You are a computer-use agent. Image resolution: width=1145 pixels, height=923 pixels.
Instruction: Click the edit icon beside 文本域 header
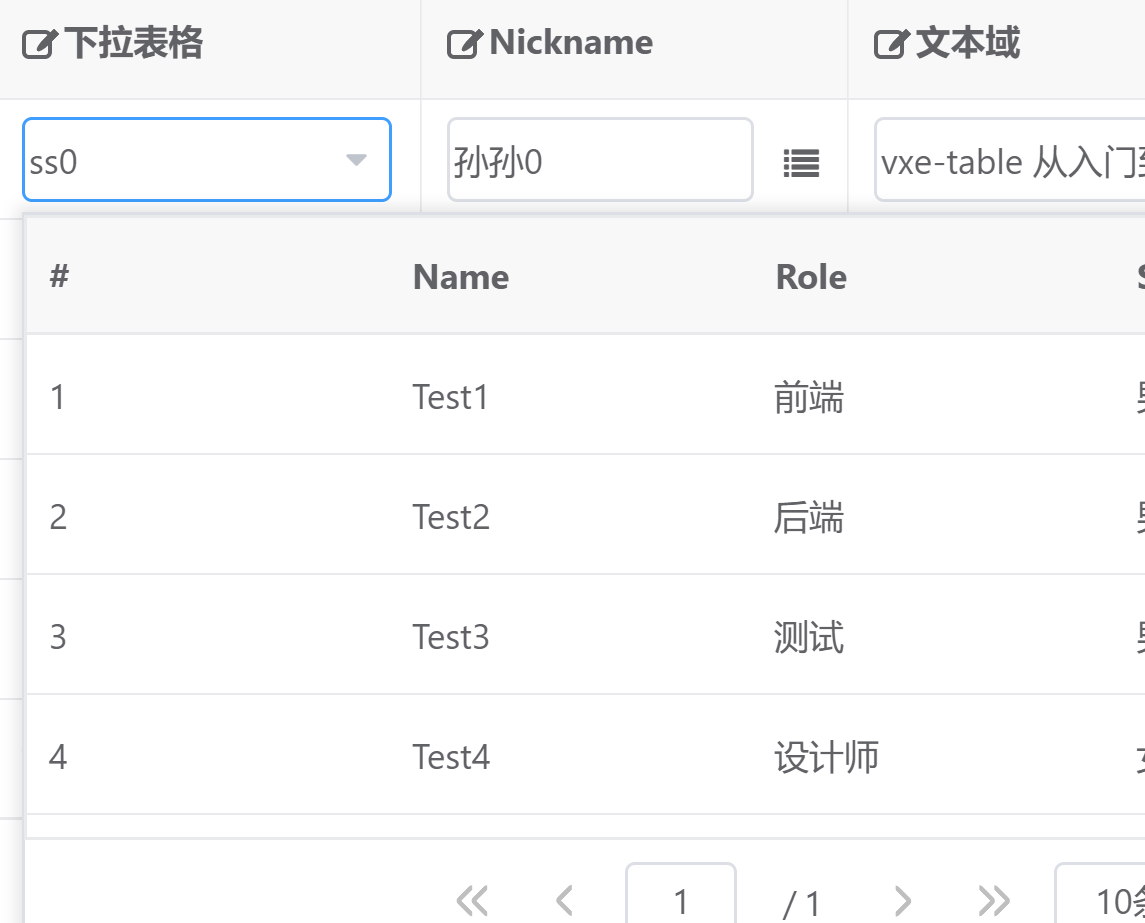(888, 42)
